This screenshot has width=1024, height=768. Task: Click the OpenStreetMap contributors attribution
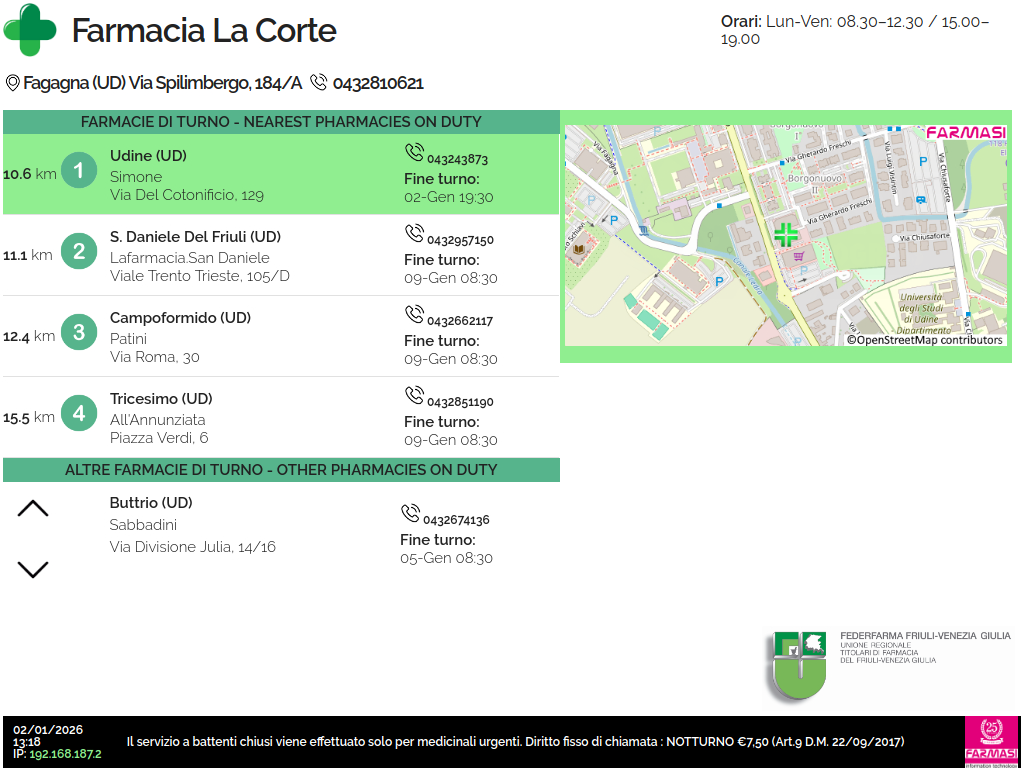pyautogui.click(x=924, y=340)
